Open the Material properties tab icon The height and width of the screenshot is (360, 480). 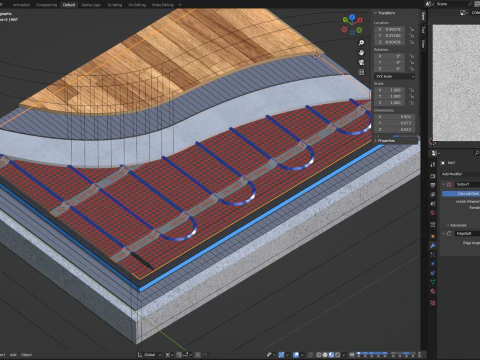[x=433, y=291]
